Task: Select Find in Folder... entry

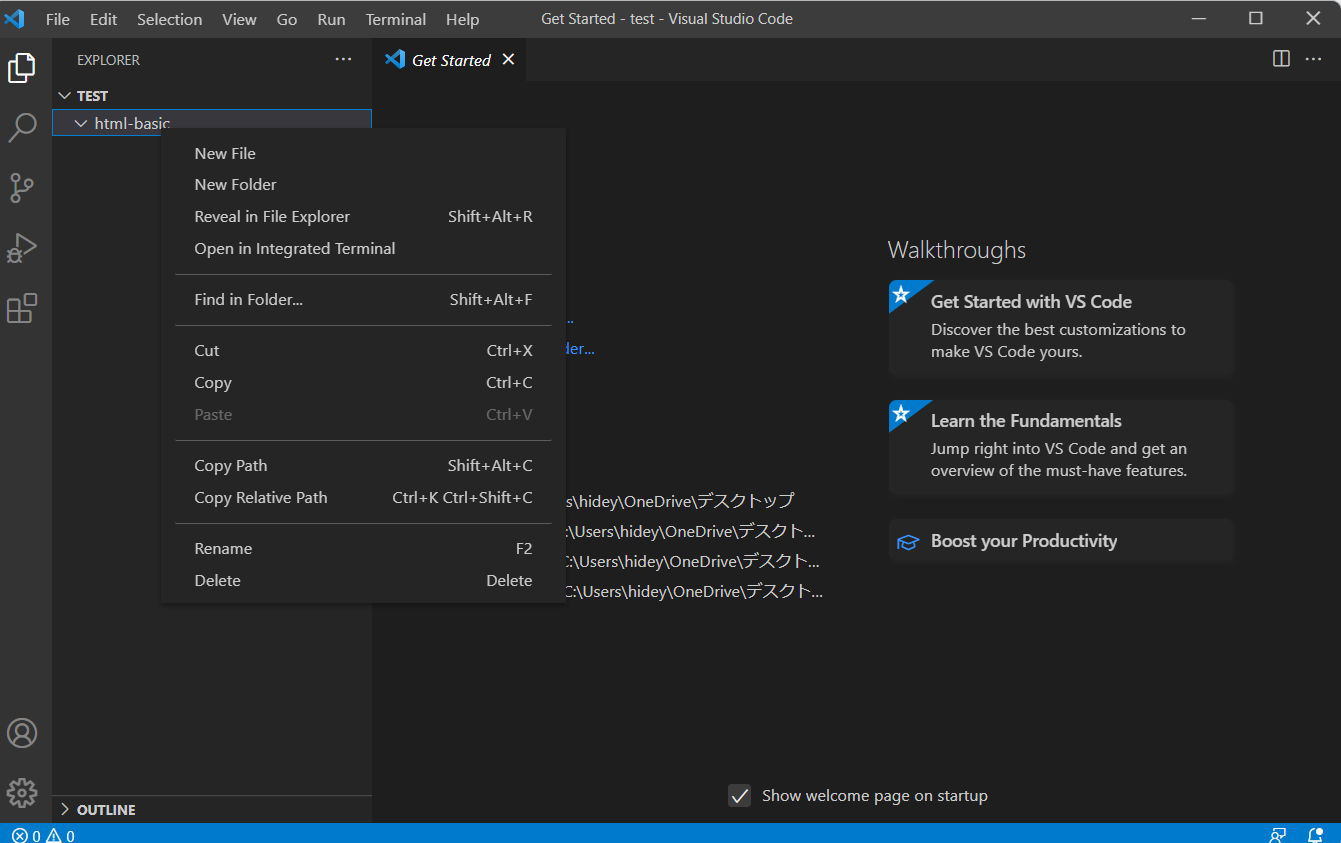Action: (x=363, y=299)
